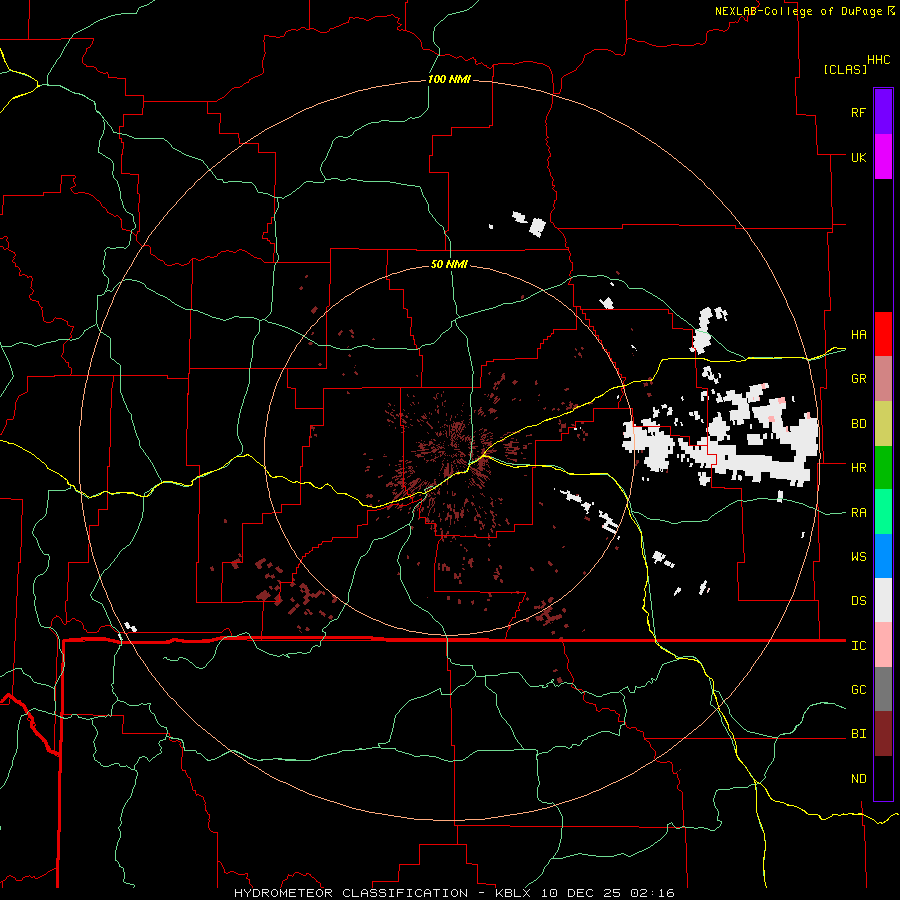The height and width of the screenshot is (900, 900).
Task: Click the [CLAS] legend unit label
Action: click(845, 69)
